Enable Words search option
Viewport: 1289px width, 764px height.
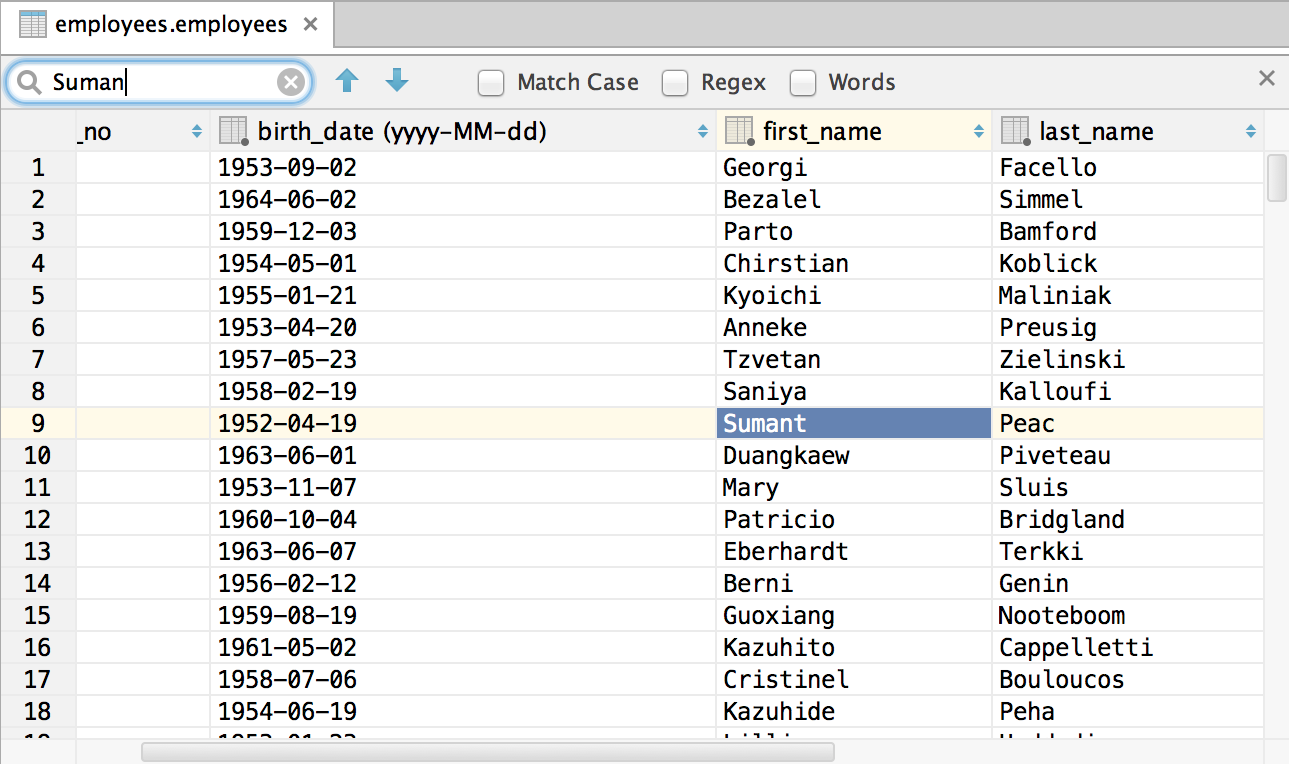point(803,83)
